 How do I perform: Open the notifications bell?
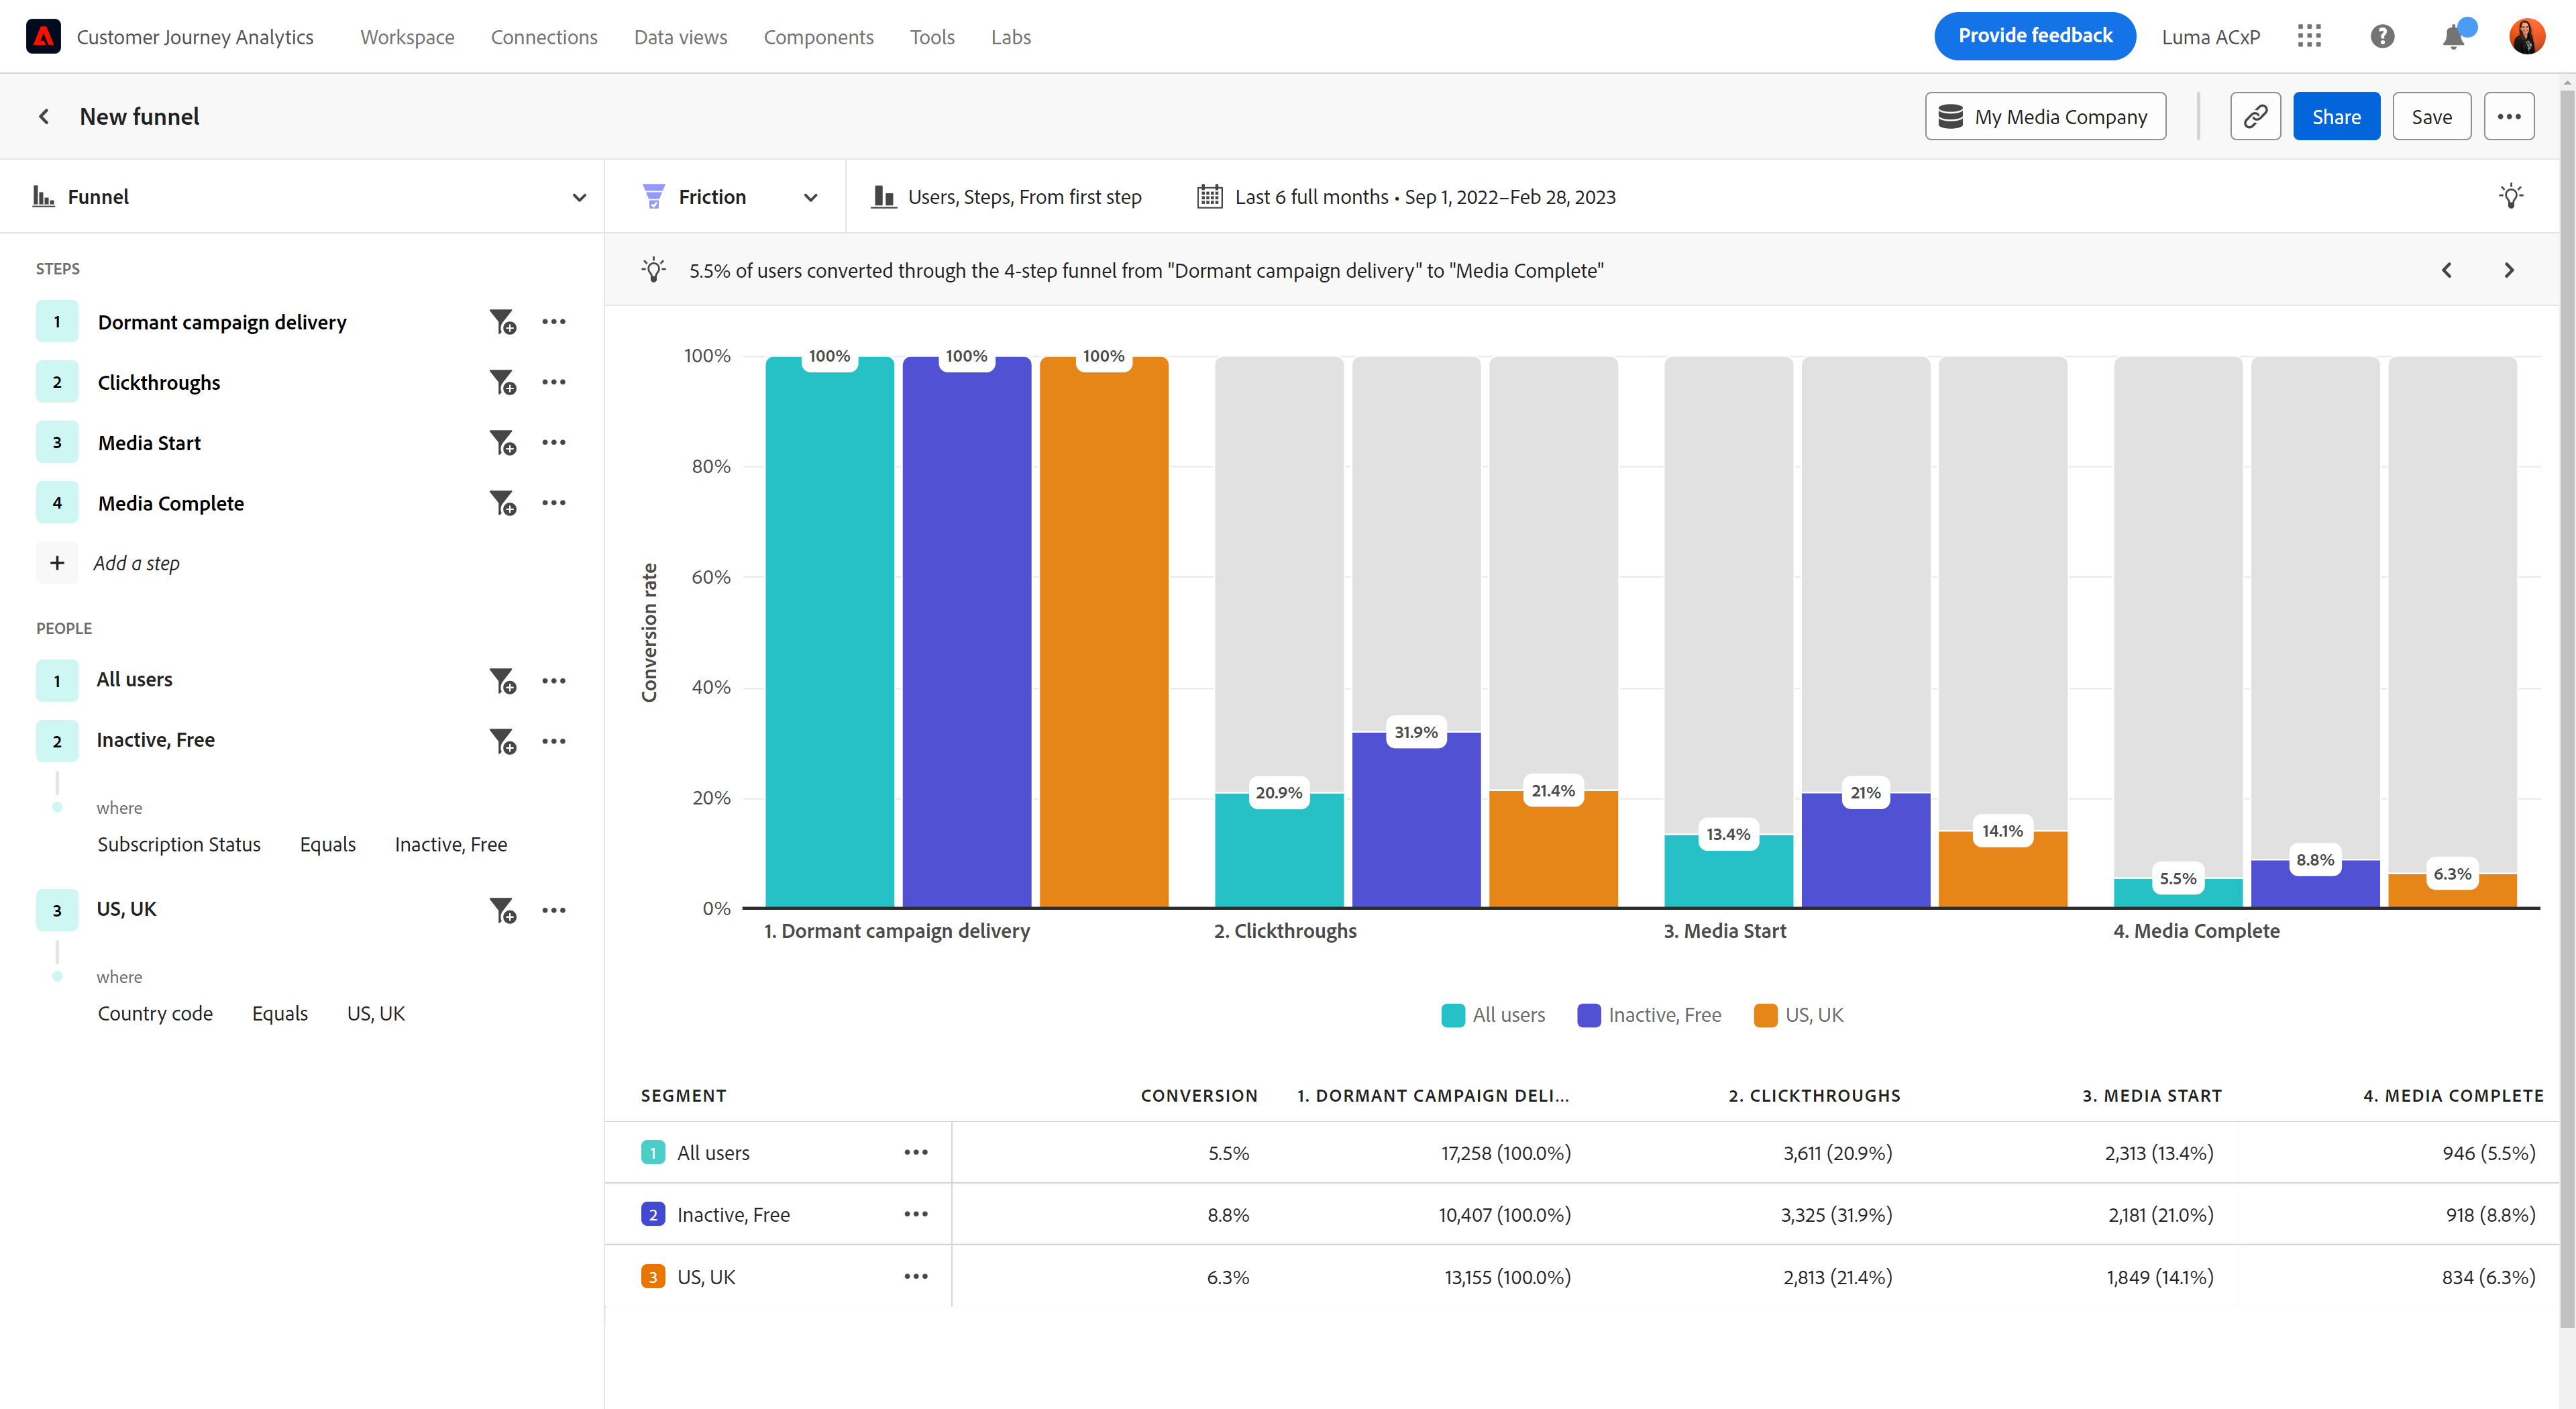click(x=2453, y=37)
